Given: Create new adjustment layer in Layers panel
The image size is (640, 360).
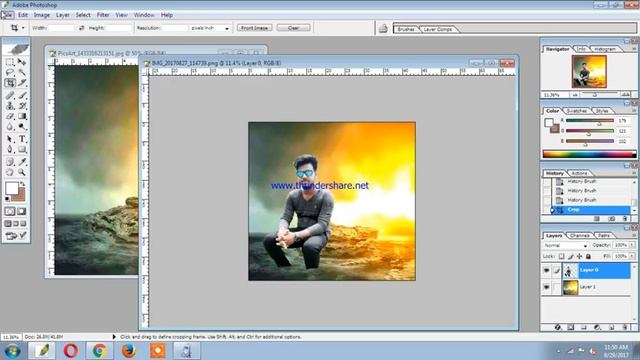Looking at the screenshot, I should (598, 327).
